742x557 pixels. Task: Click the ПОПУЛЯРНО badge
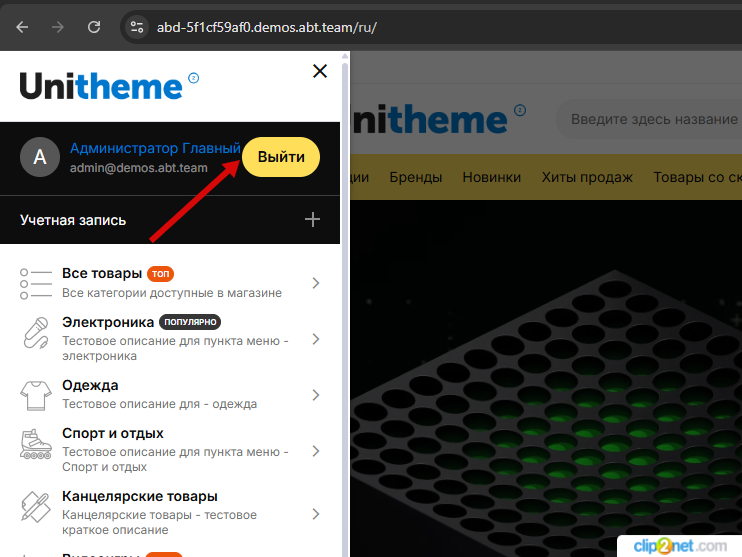190,322
